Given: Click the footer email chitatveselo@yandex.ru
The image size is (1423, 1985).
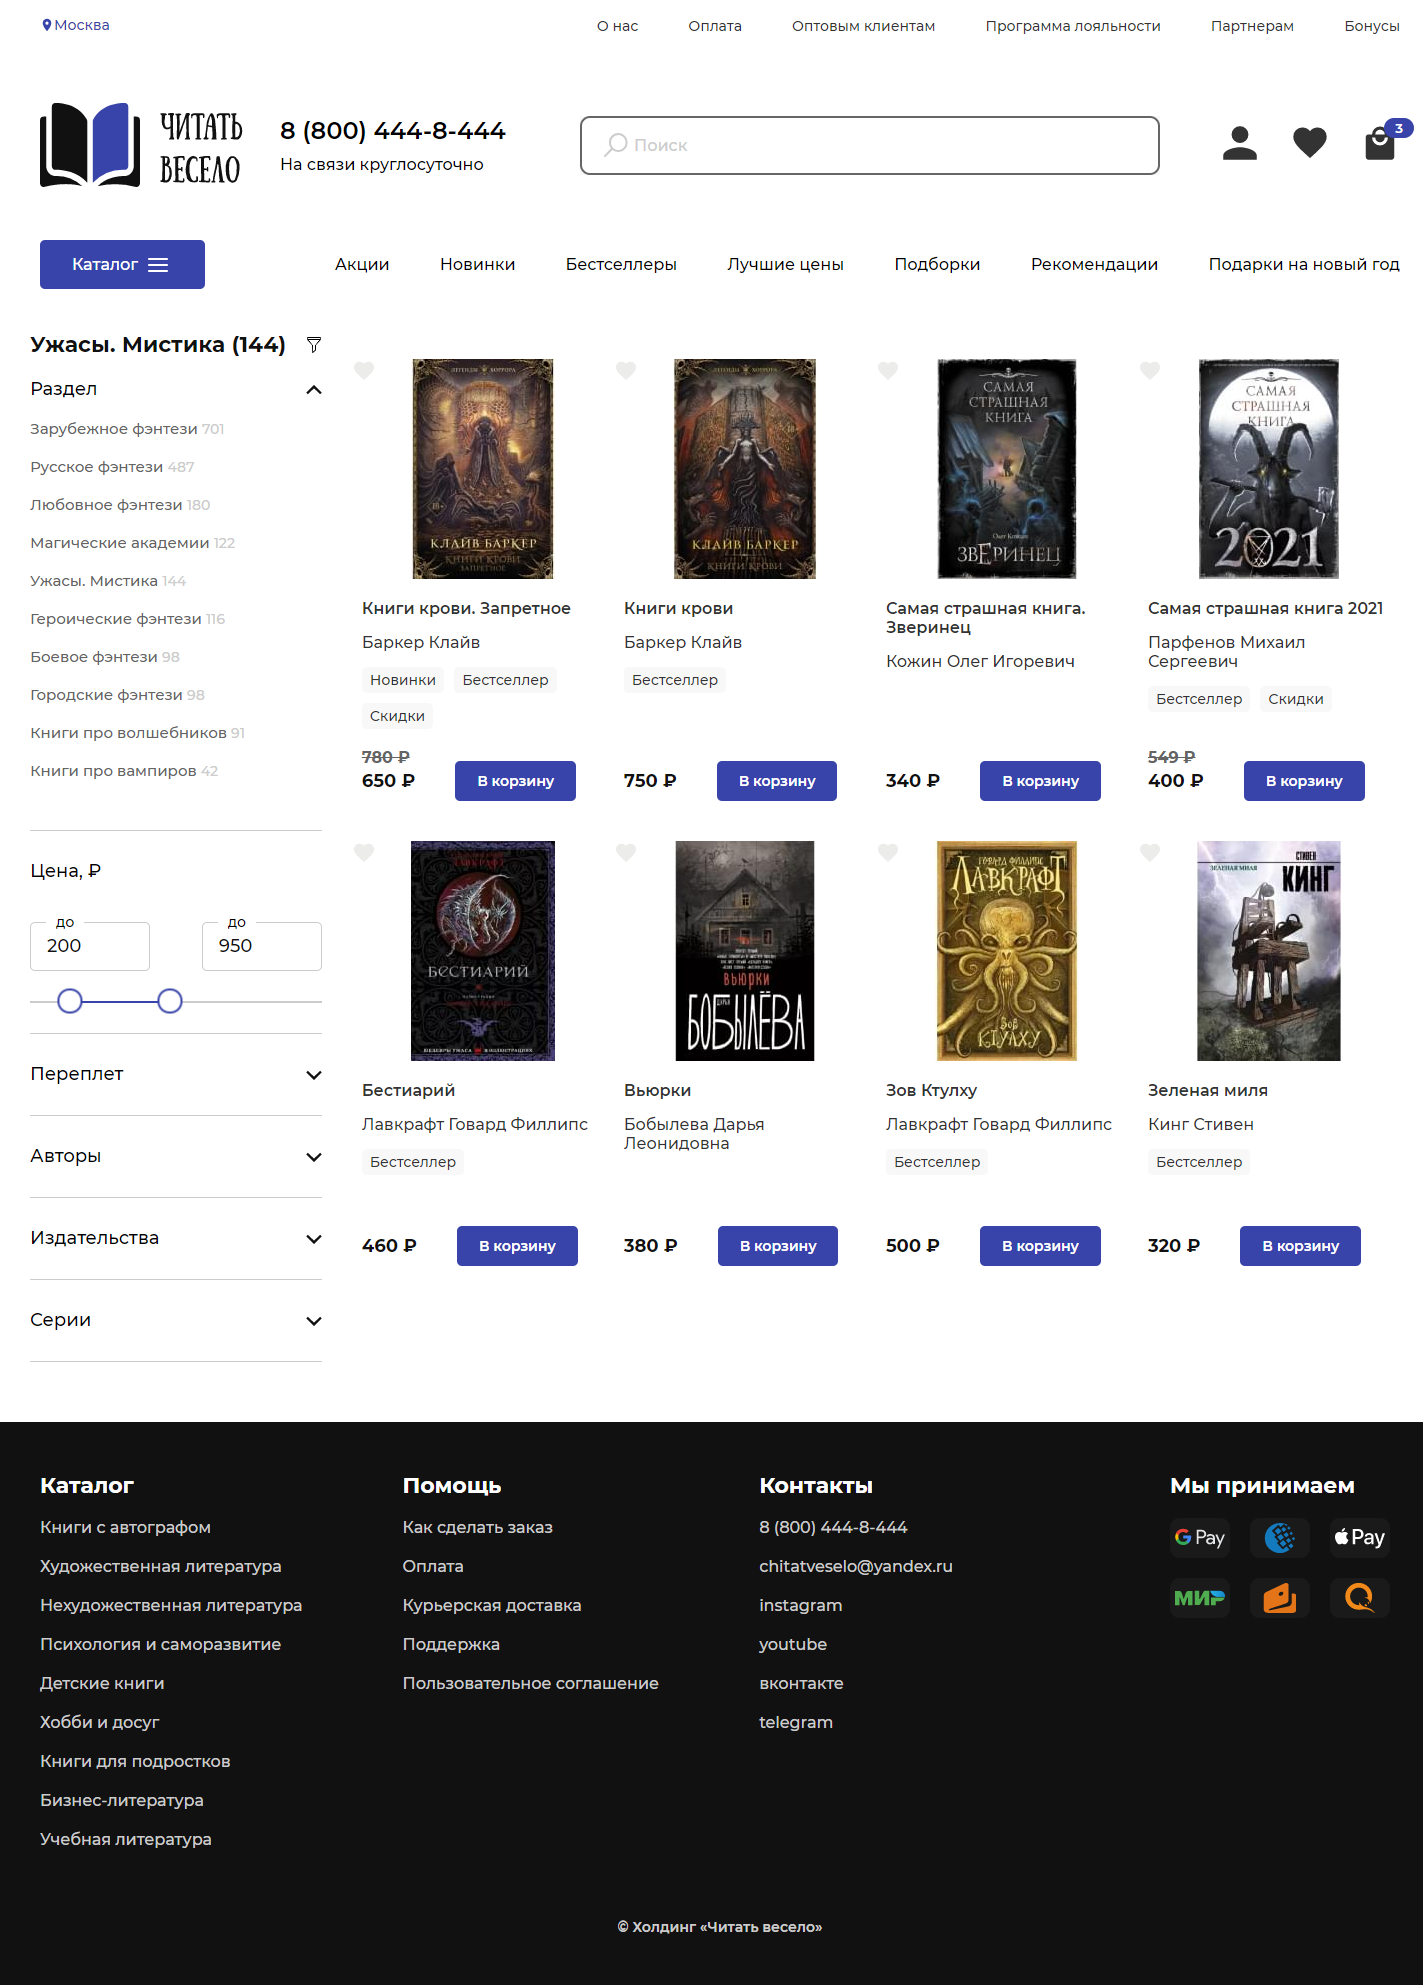Looking at the screenshot, I should point(856,1566).
